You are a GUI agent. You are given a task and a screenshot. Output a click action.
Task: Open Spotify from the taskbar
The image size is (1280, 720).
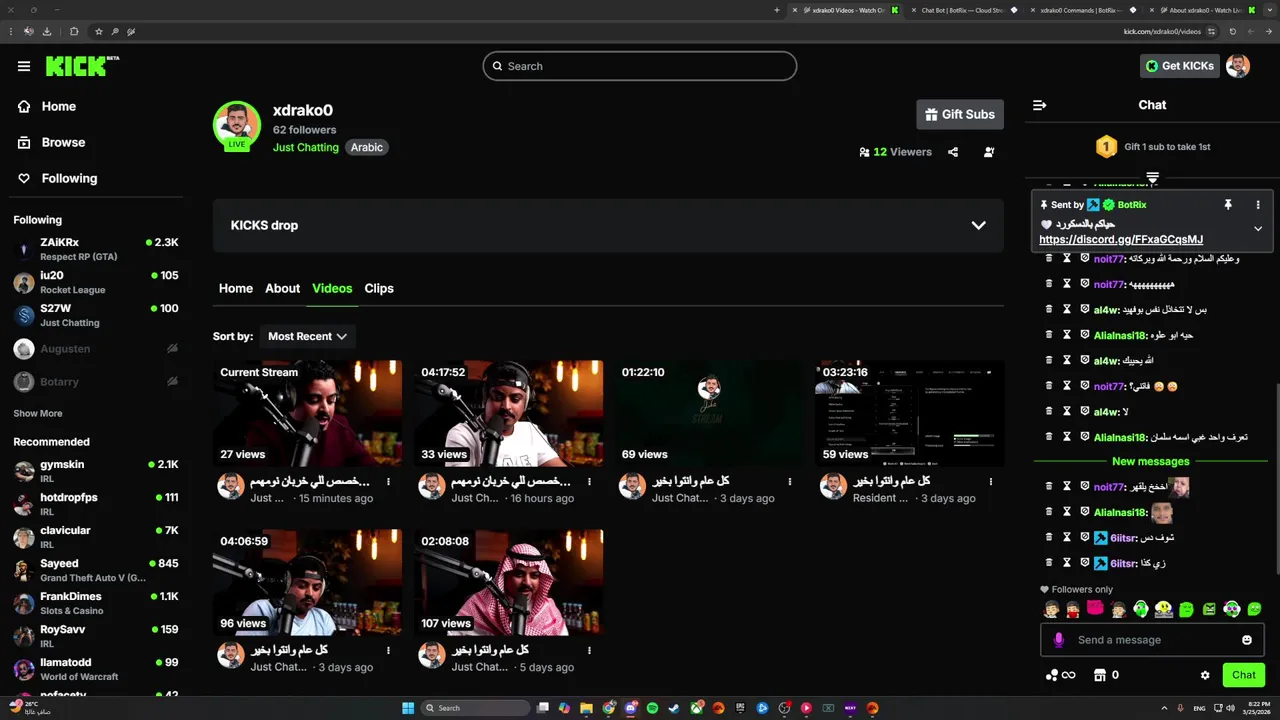tap(653, 708)
